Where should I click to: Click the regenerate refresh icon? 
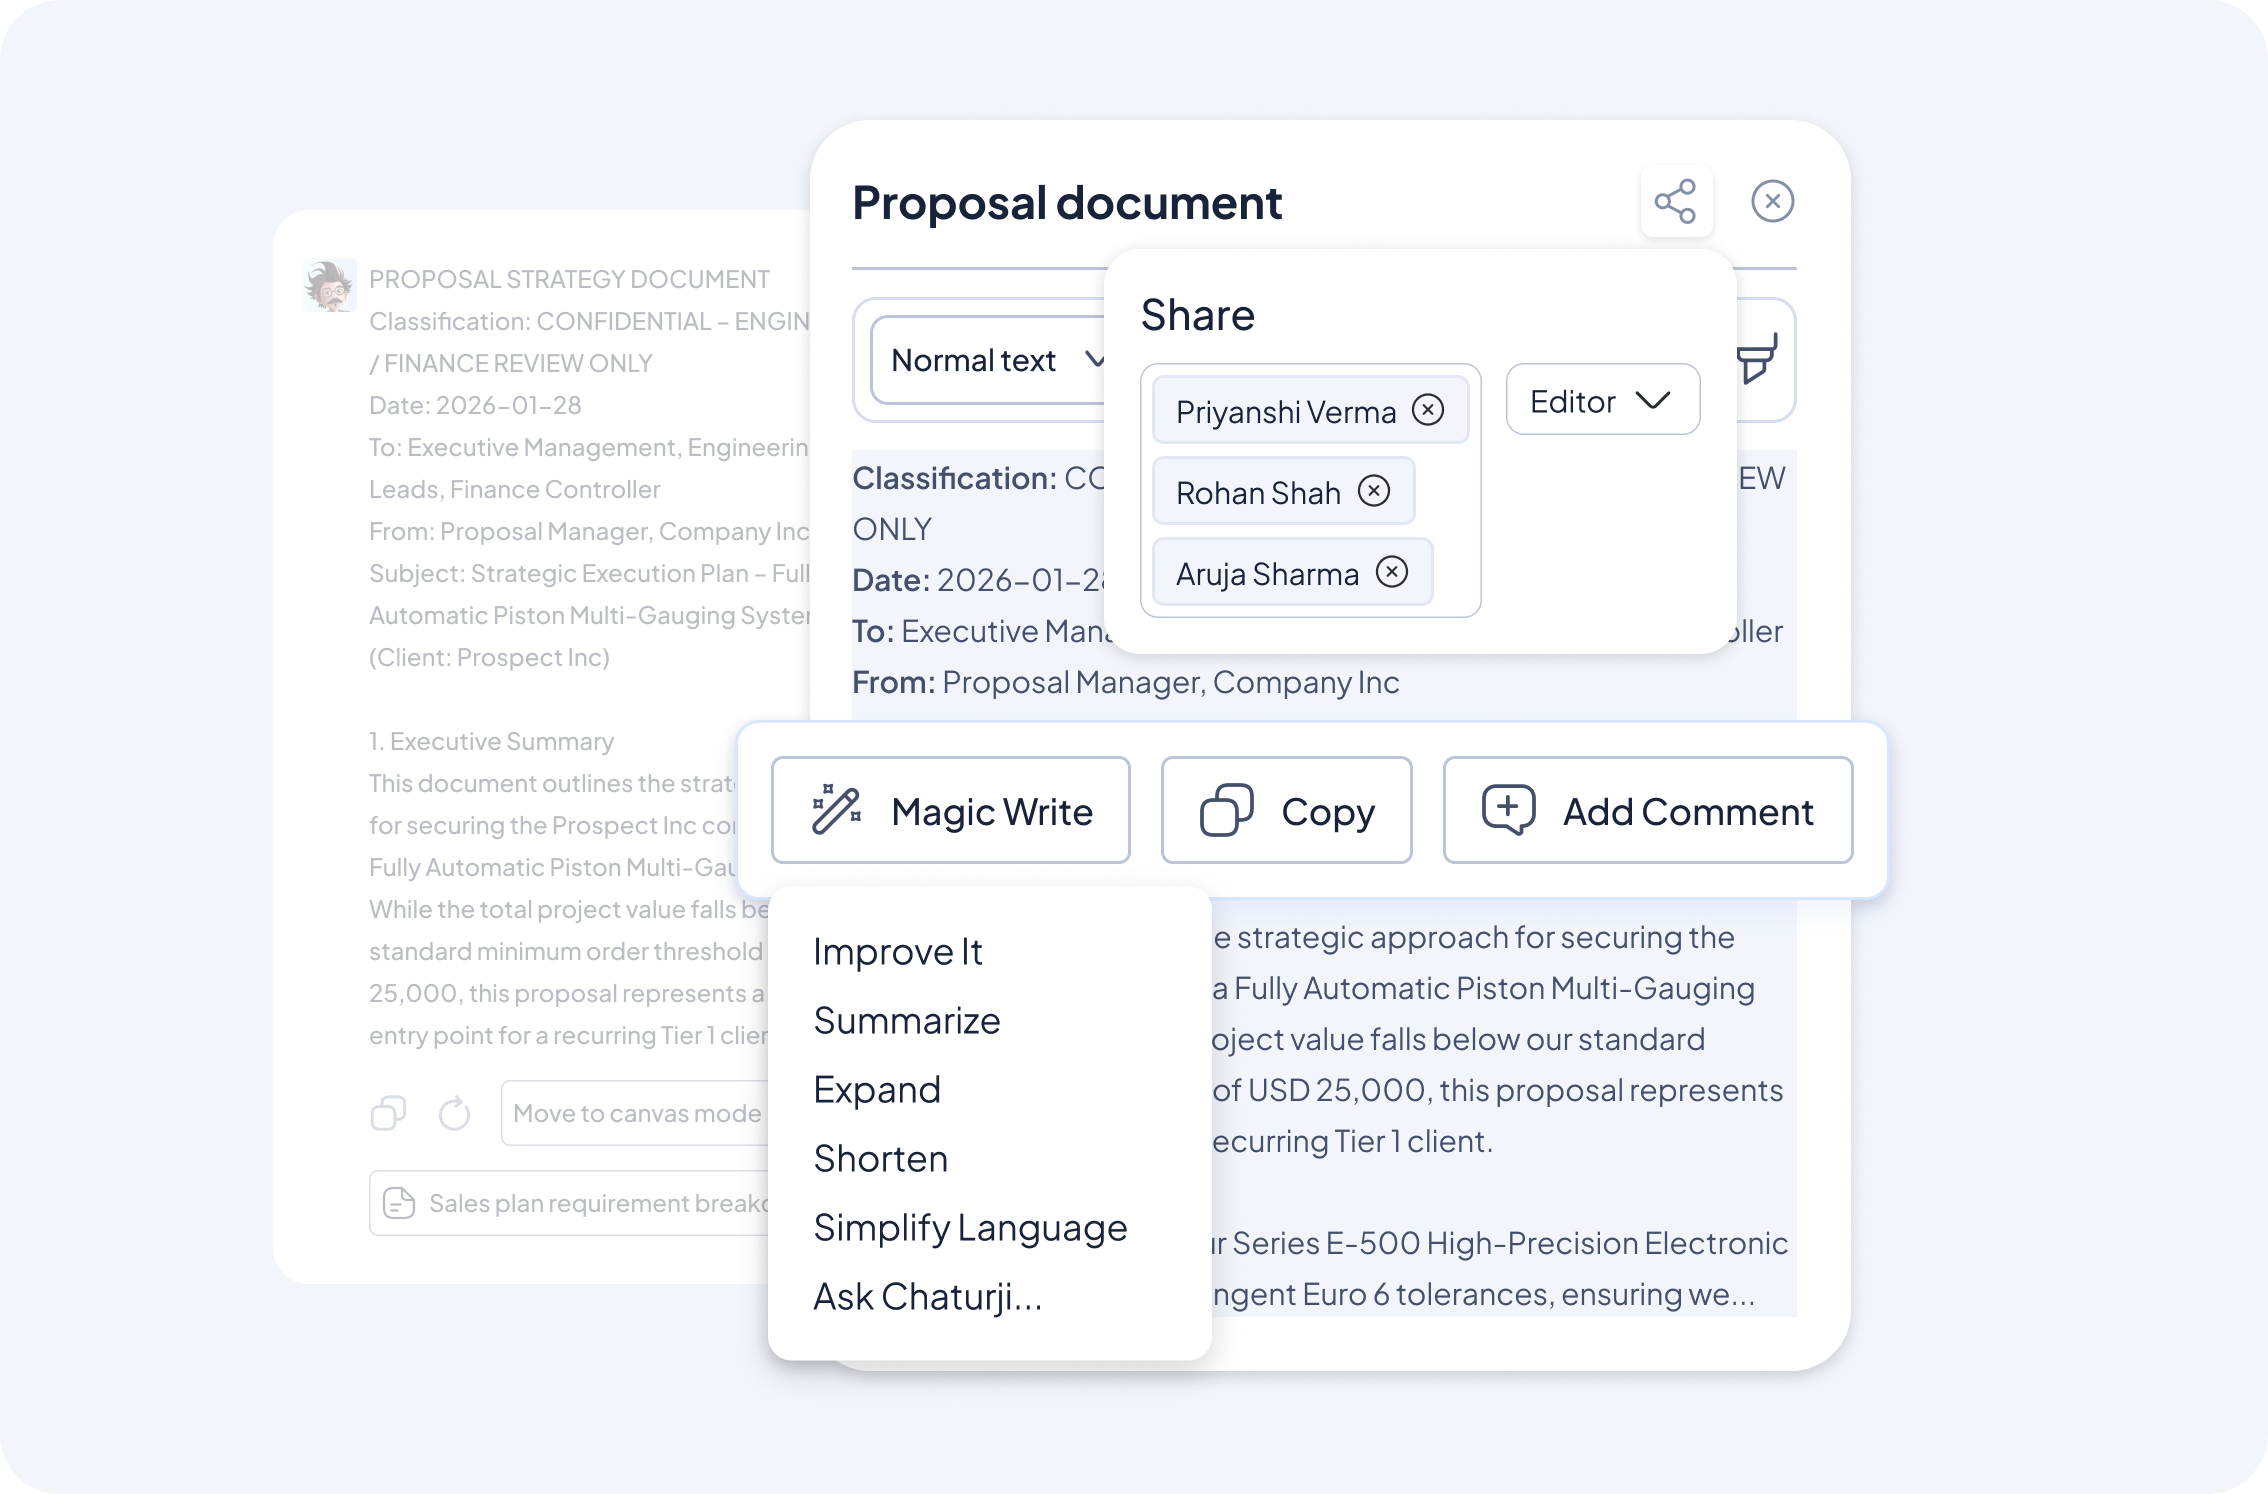(454, 1113)
